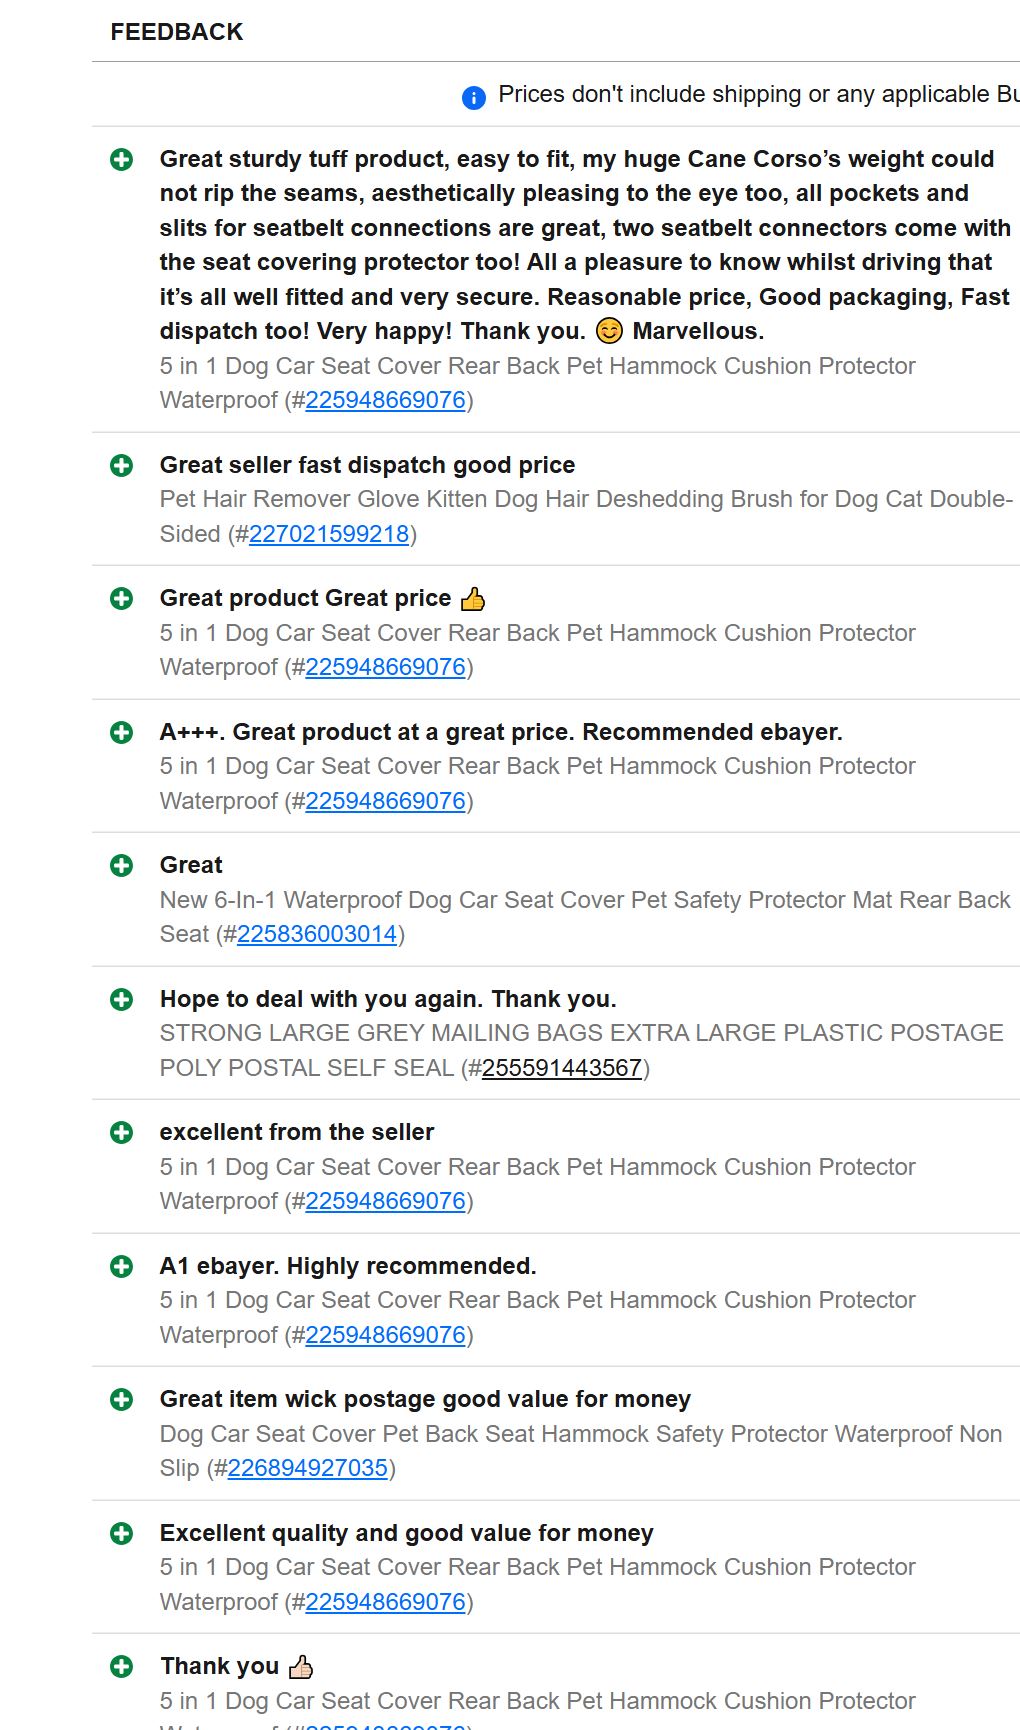
Task: Click the FEEDBACK section heading
Action: [177, 32]
